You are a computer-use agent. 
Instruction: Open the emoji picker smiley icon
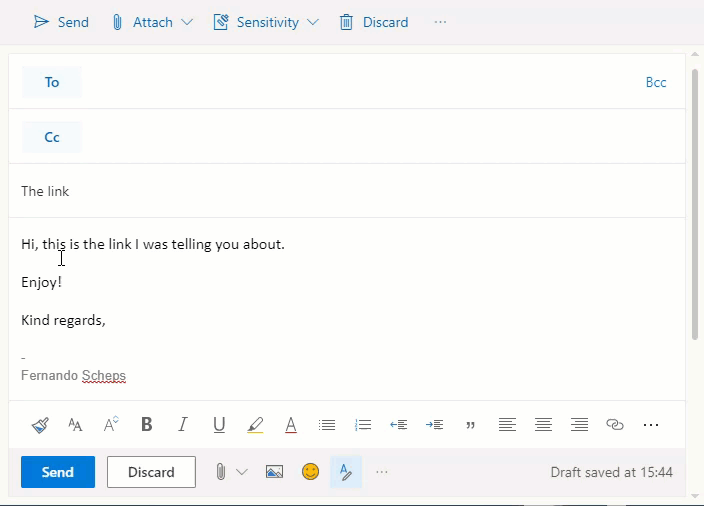311,472
